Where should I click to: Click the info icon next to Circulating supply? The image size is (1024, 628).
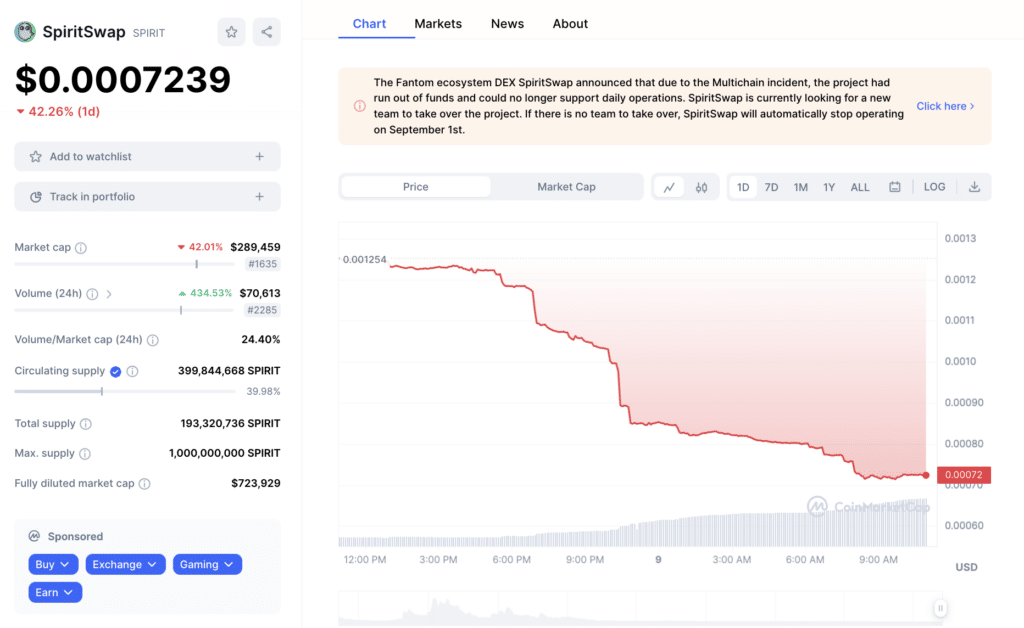pos(133,371)
